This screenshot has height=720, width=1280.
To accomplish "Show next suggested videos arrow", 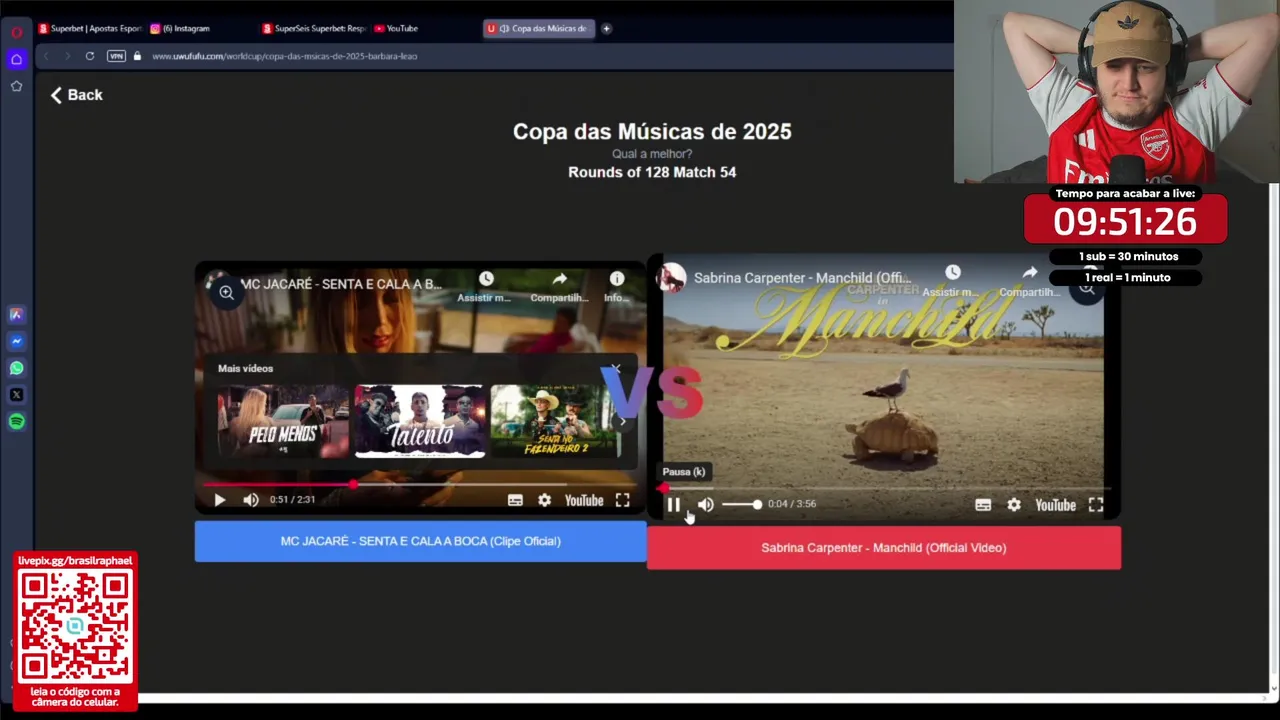I will 622,421.
